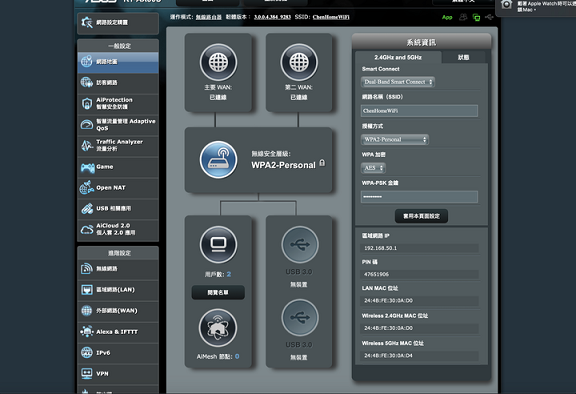Click the SSID input field ChenHomeWiFi
This screenshot has width=576, height=394.
pyautogui.click(x=419, y=111)
